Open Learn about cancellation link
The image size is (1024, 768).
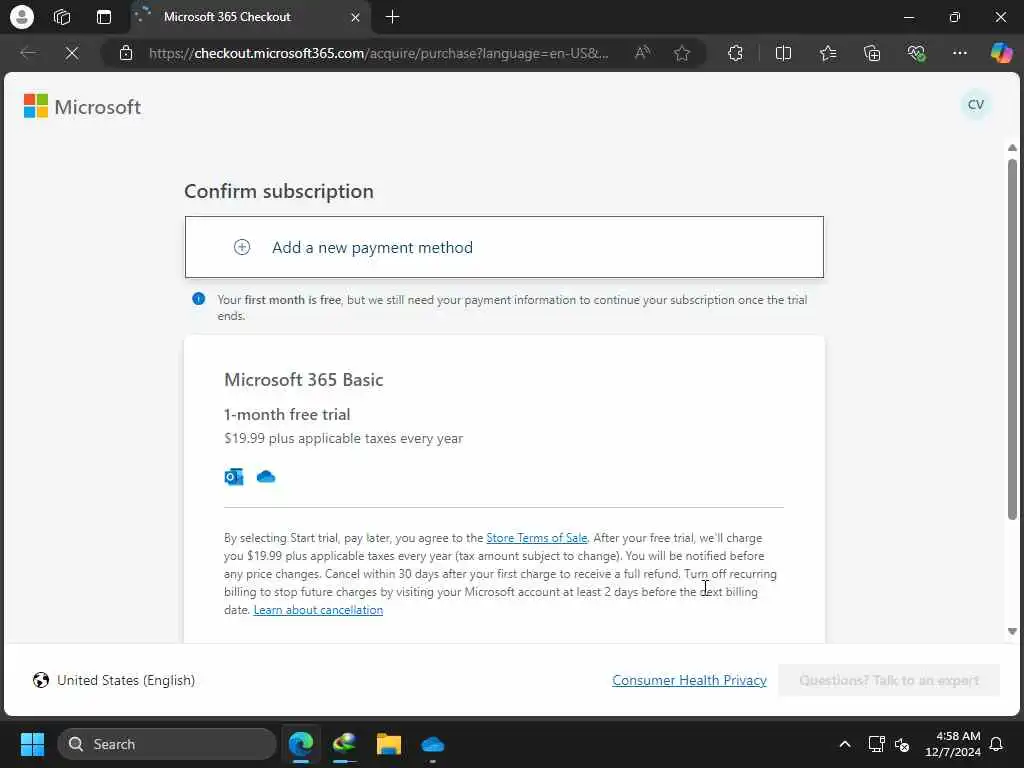[x=318, y=610]
